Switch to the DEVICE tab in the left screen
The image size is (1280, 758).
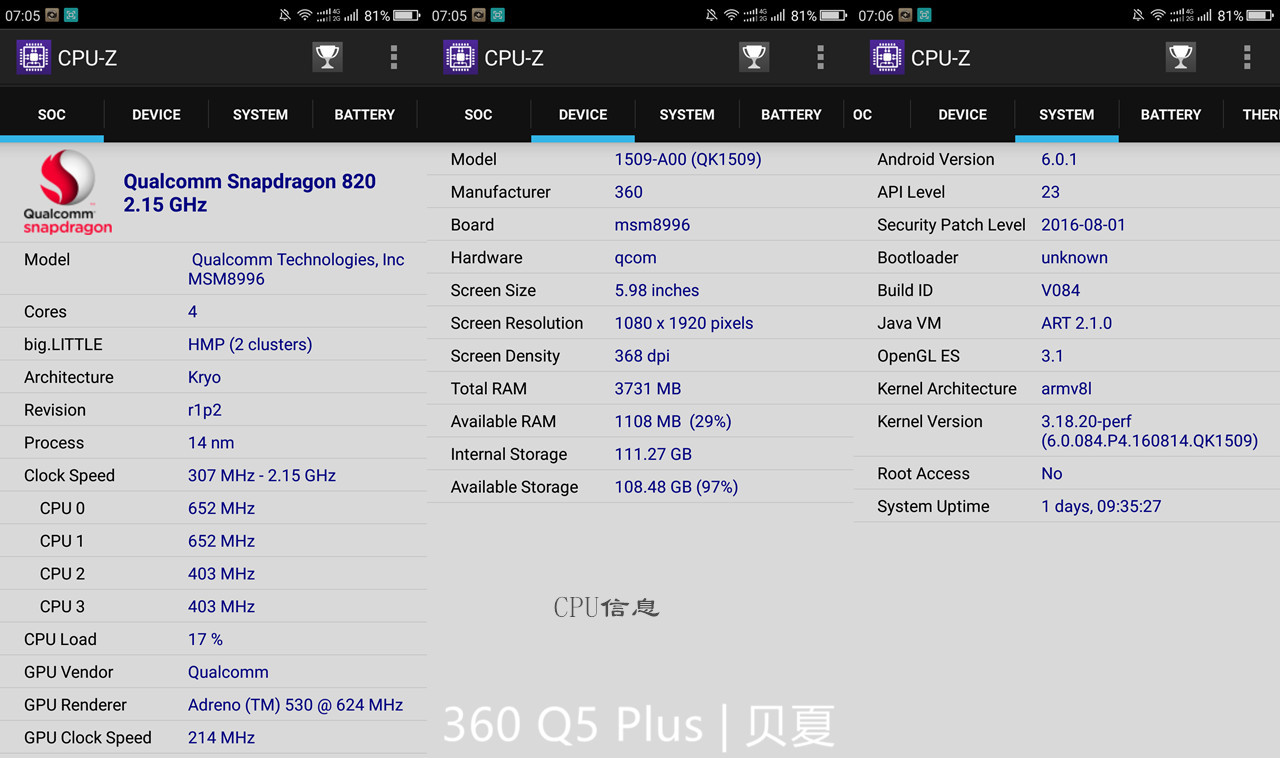tap(156, 114)
